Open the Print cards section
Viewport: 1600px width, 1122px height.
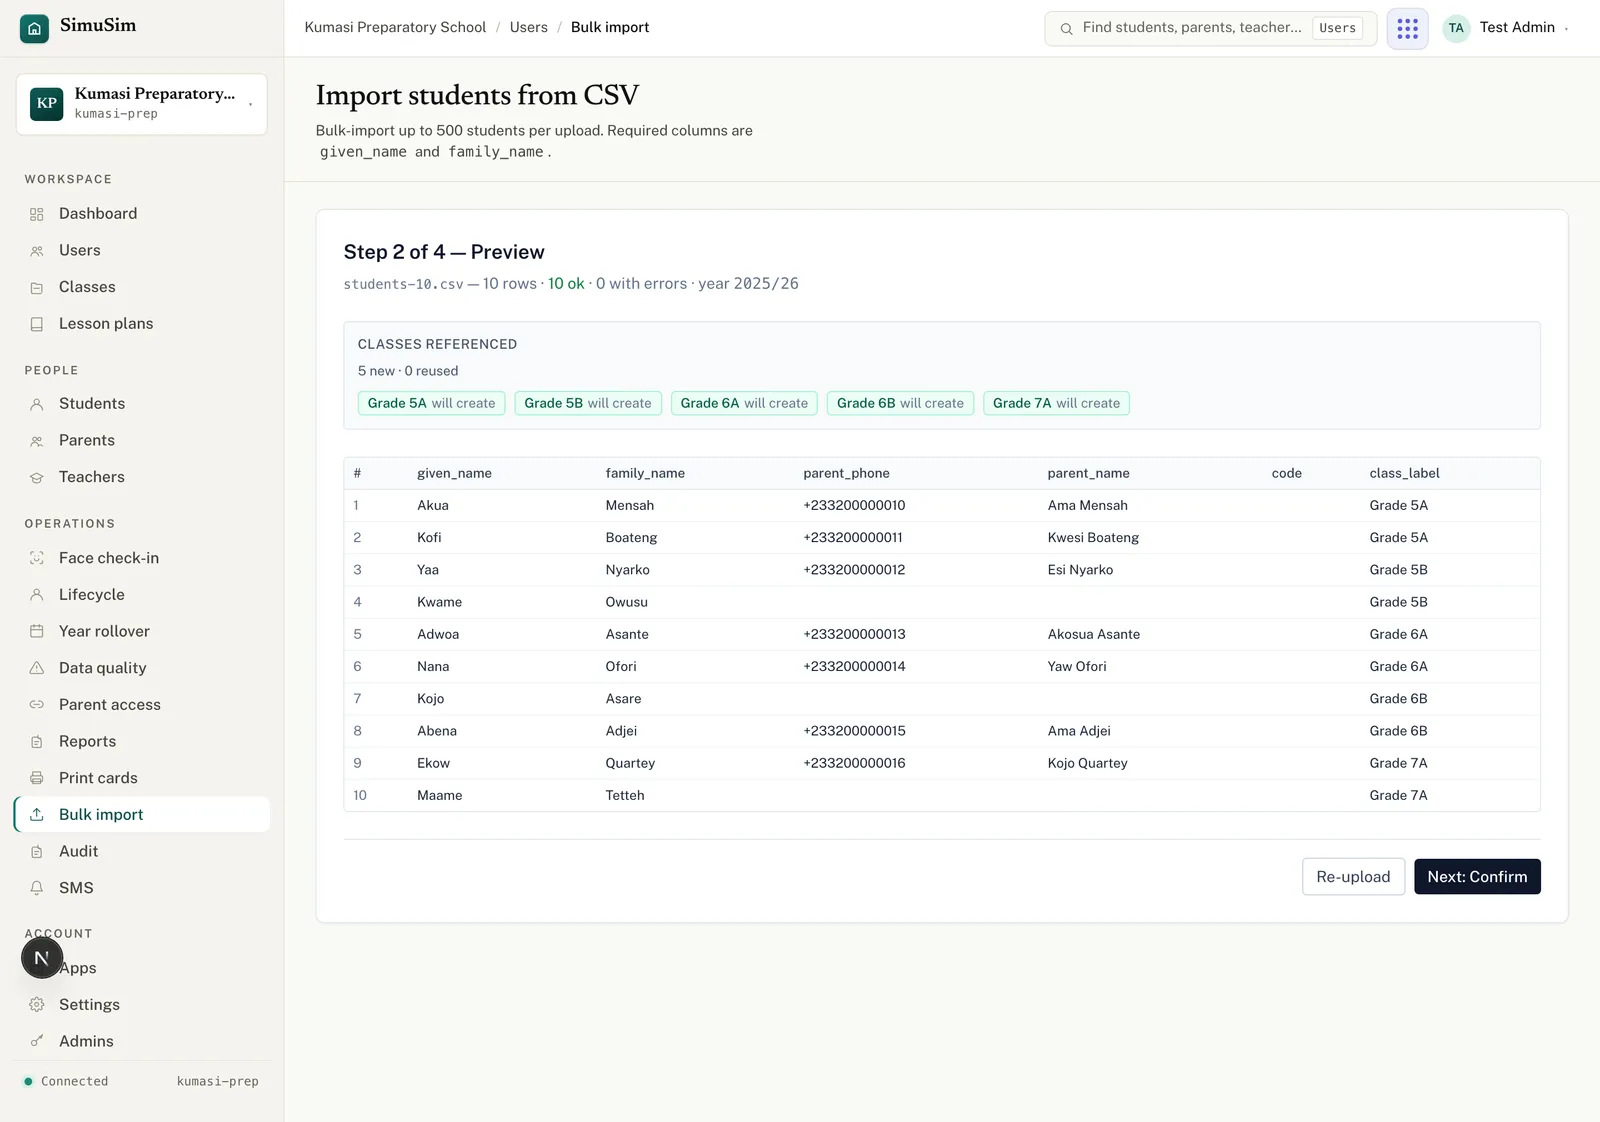(142, 778)
